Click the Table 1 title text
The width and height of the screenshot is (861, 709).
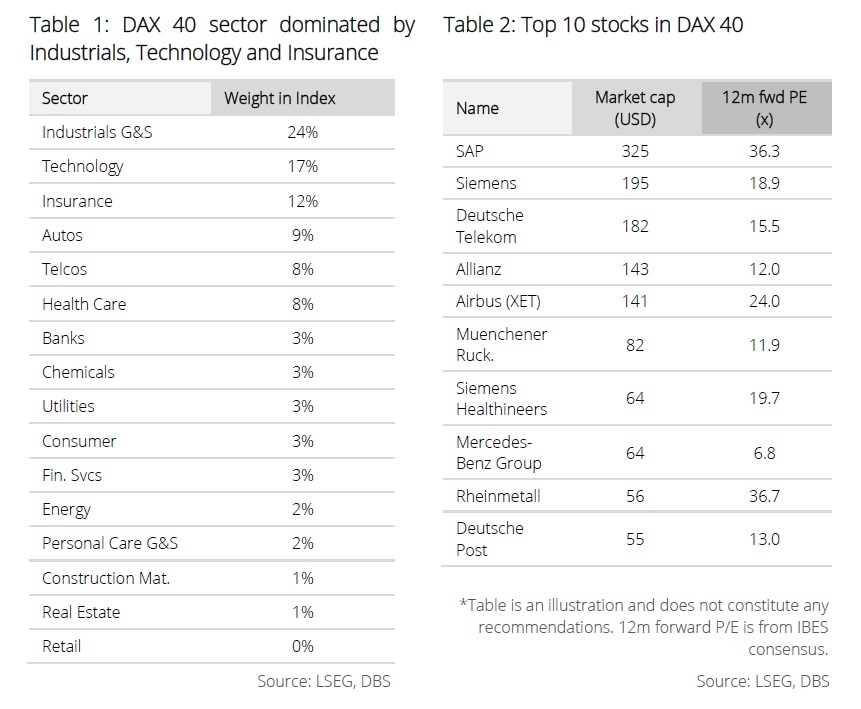click(x=222, y=38)
